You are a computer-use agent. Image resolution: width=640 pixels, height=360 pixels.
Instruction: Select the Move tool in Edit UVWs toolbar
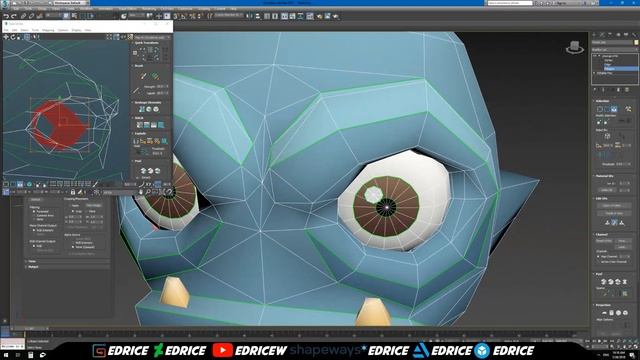[6, 37]
